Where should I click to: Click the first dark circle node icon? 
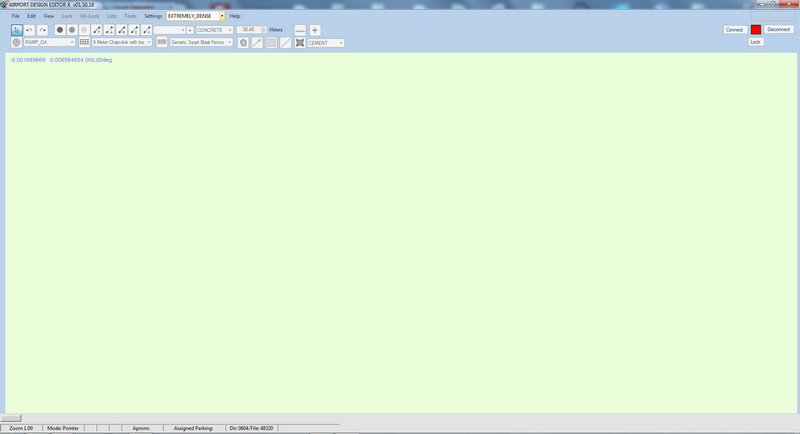click(60, 30)
